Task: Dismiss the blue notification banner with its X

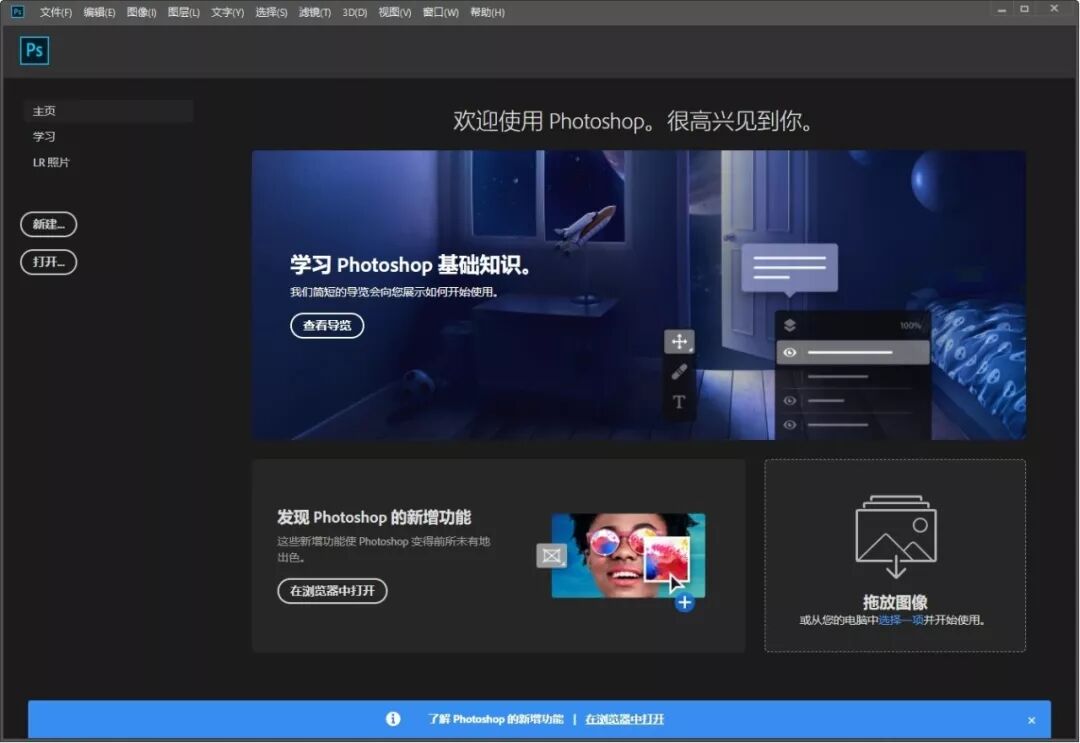Action: click(1031, 719)
